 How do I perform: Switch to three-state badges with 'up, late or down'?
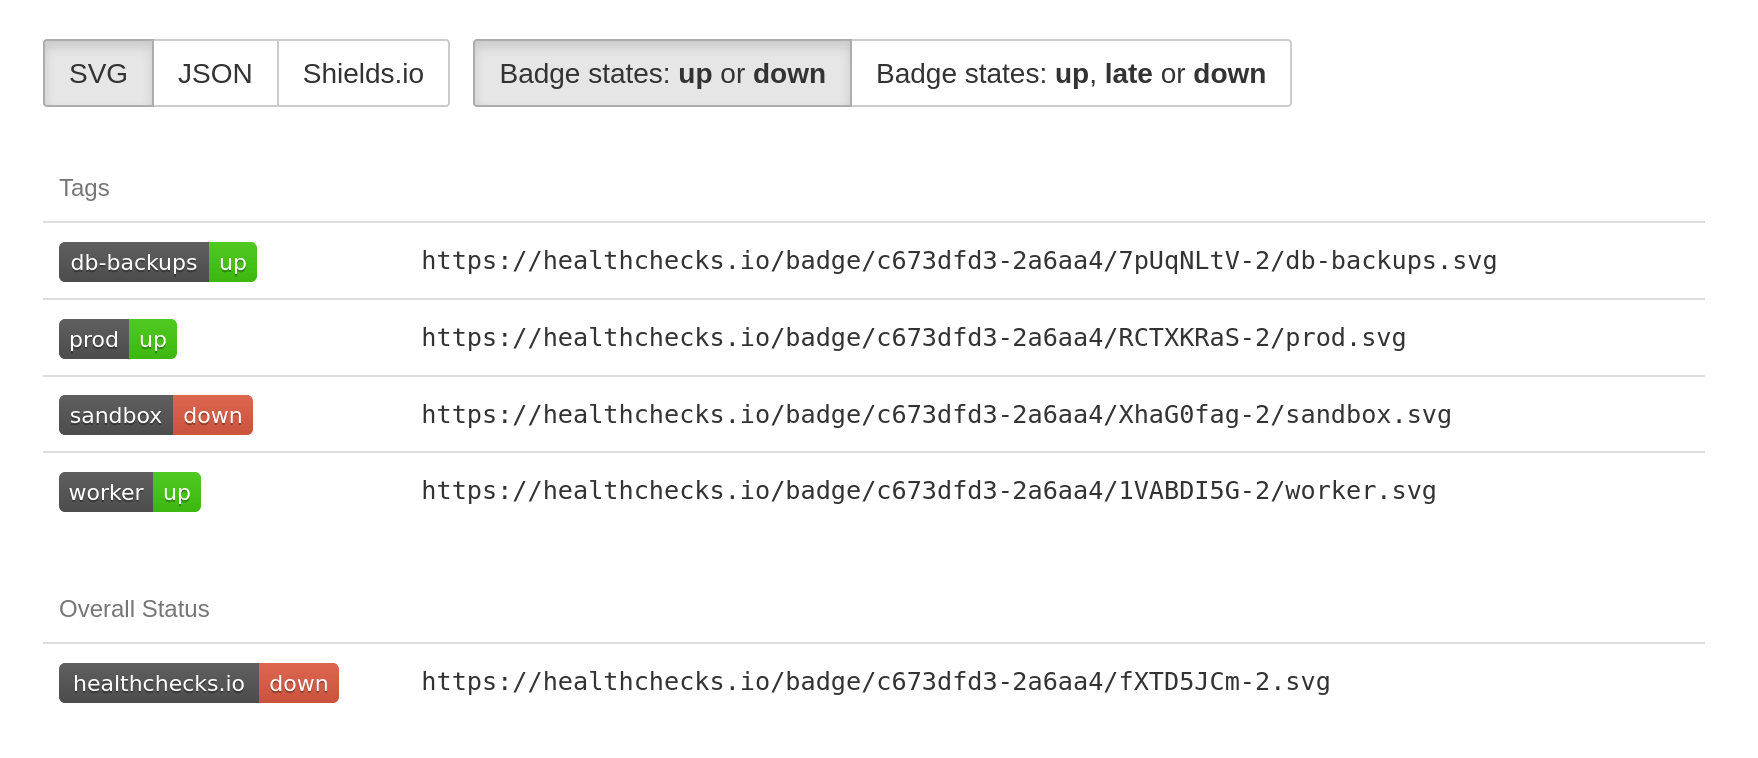(x=1070, y=73)
